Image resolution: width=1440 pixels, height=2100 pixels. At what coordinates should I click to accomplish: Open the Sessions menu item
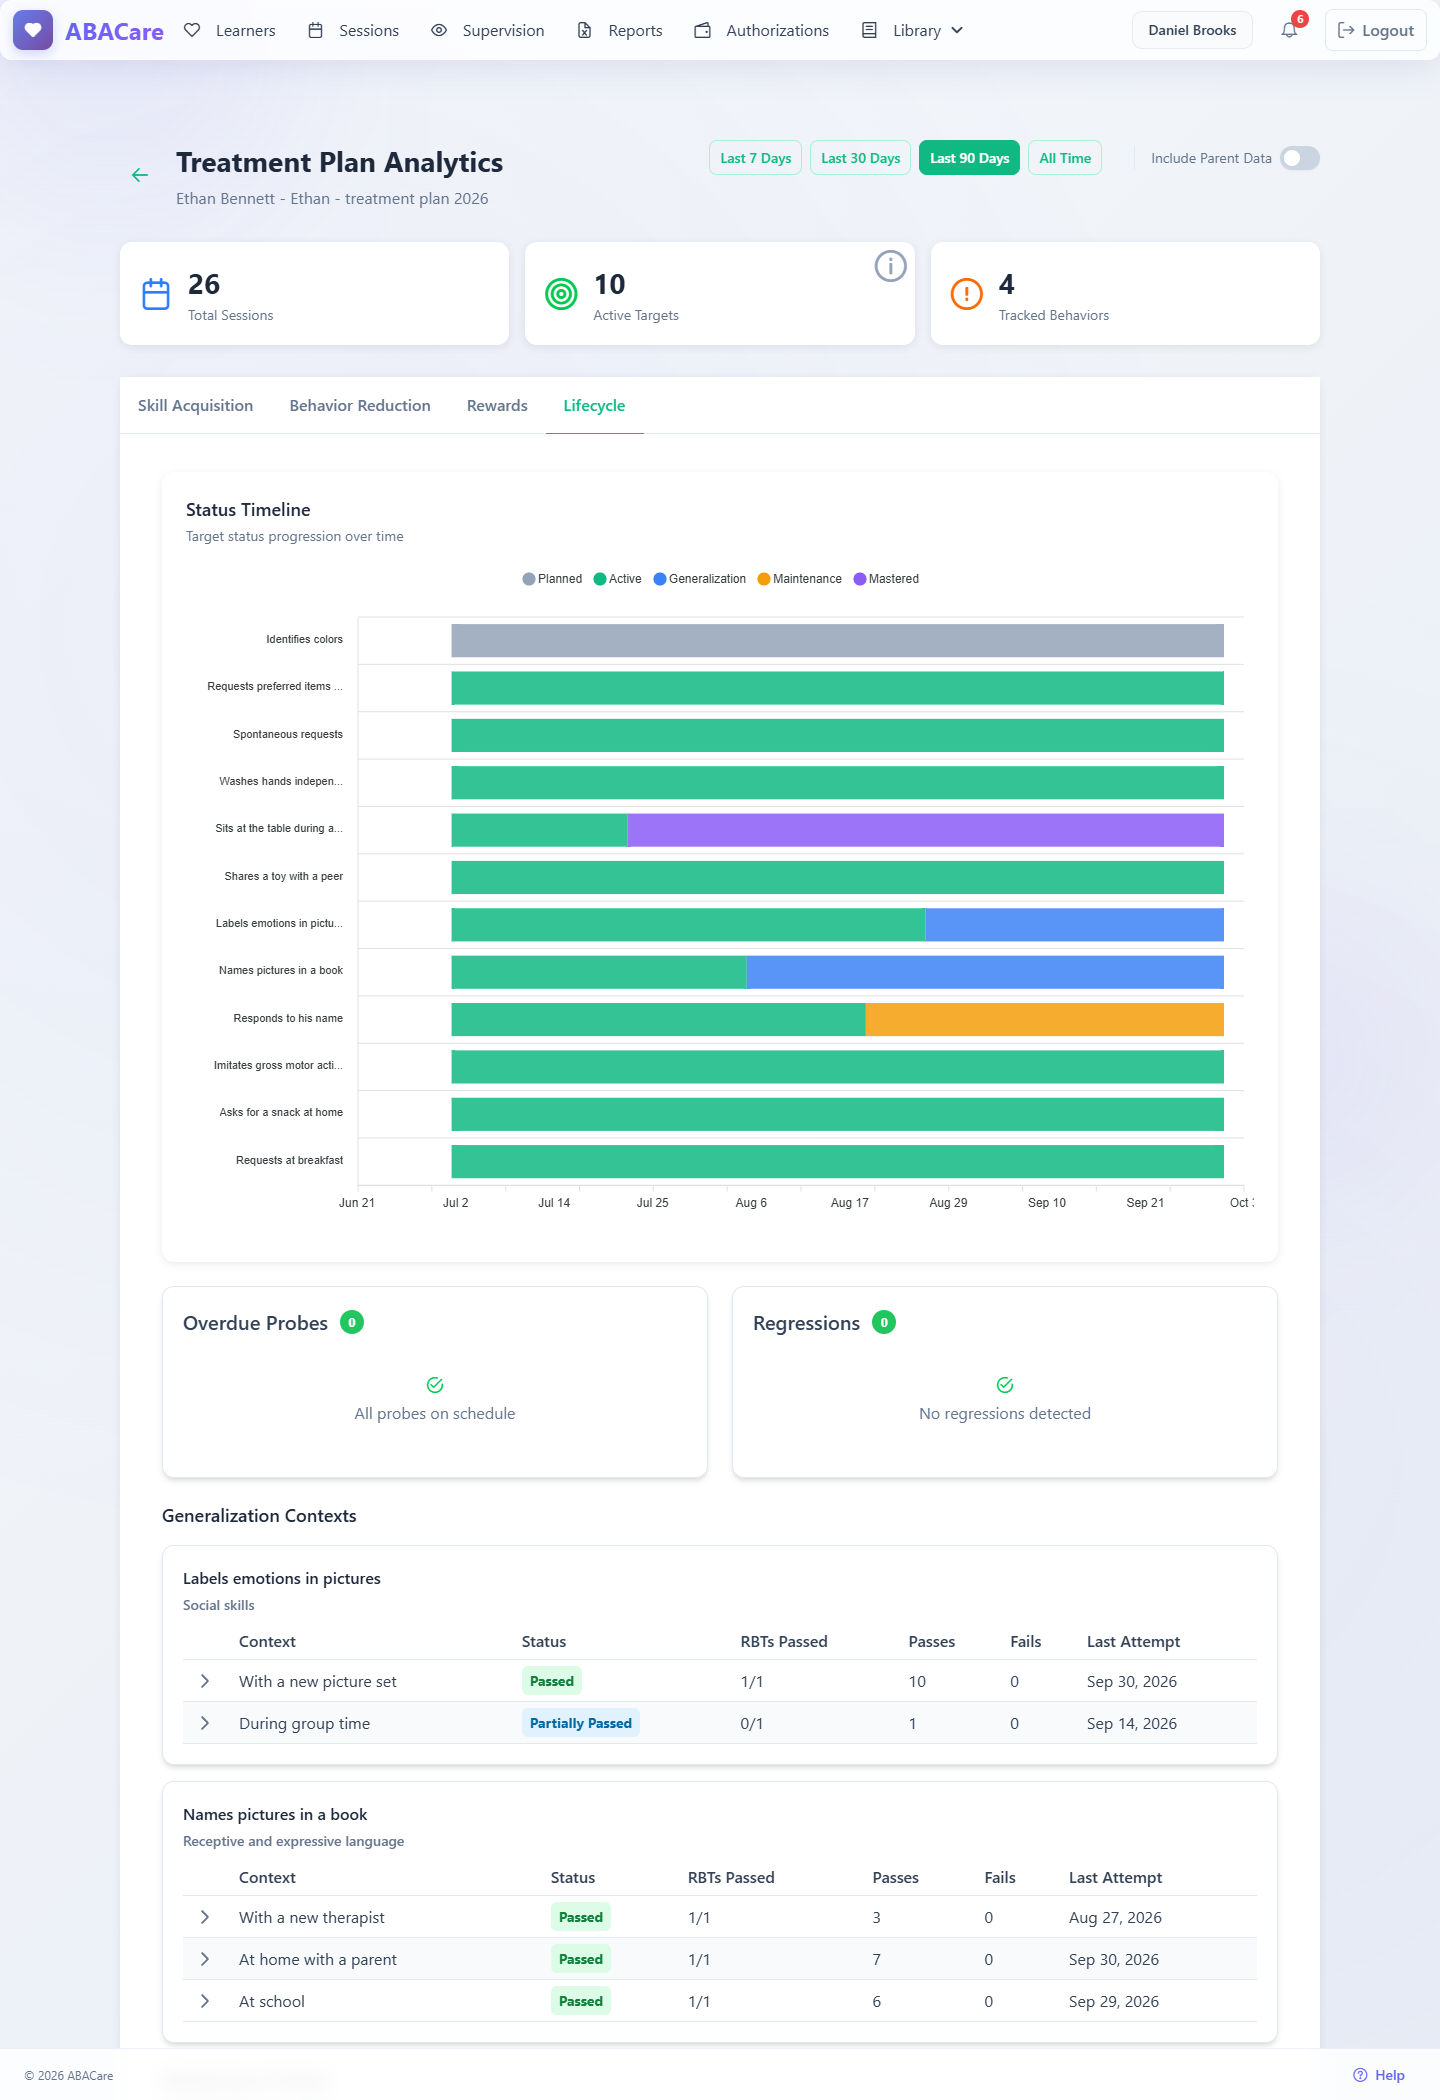pos(354,30)
